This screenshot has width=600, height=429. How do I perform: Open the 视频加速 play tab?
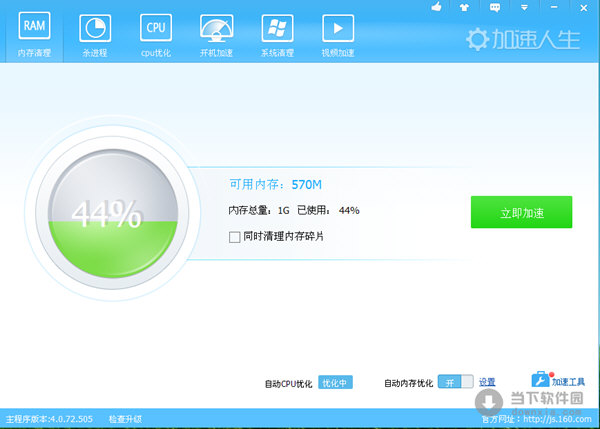[x=338, y=35]
